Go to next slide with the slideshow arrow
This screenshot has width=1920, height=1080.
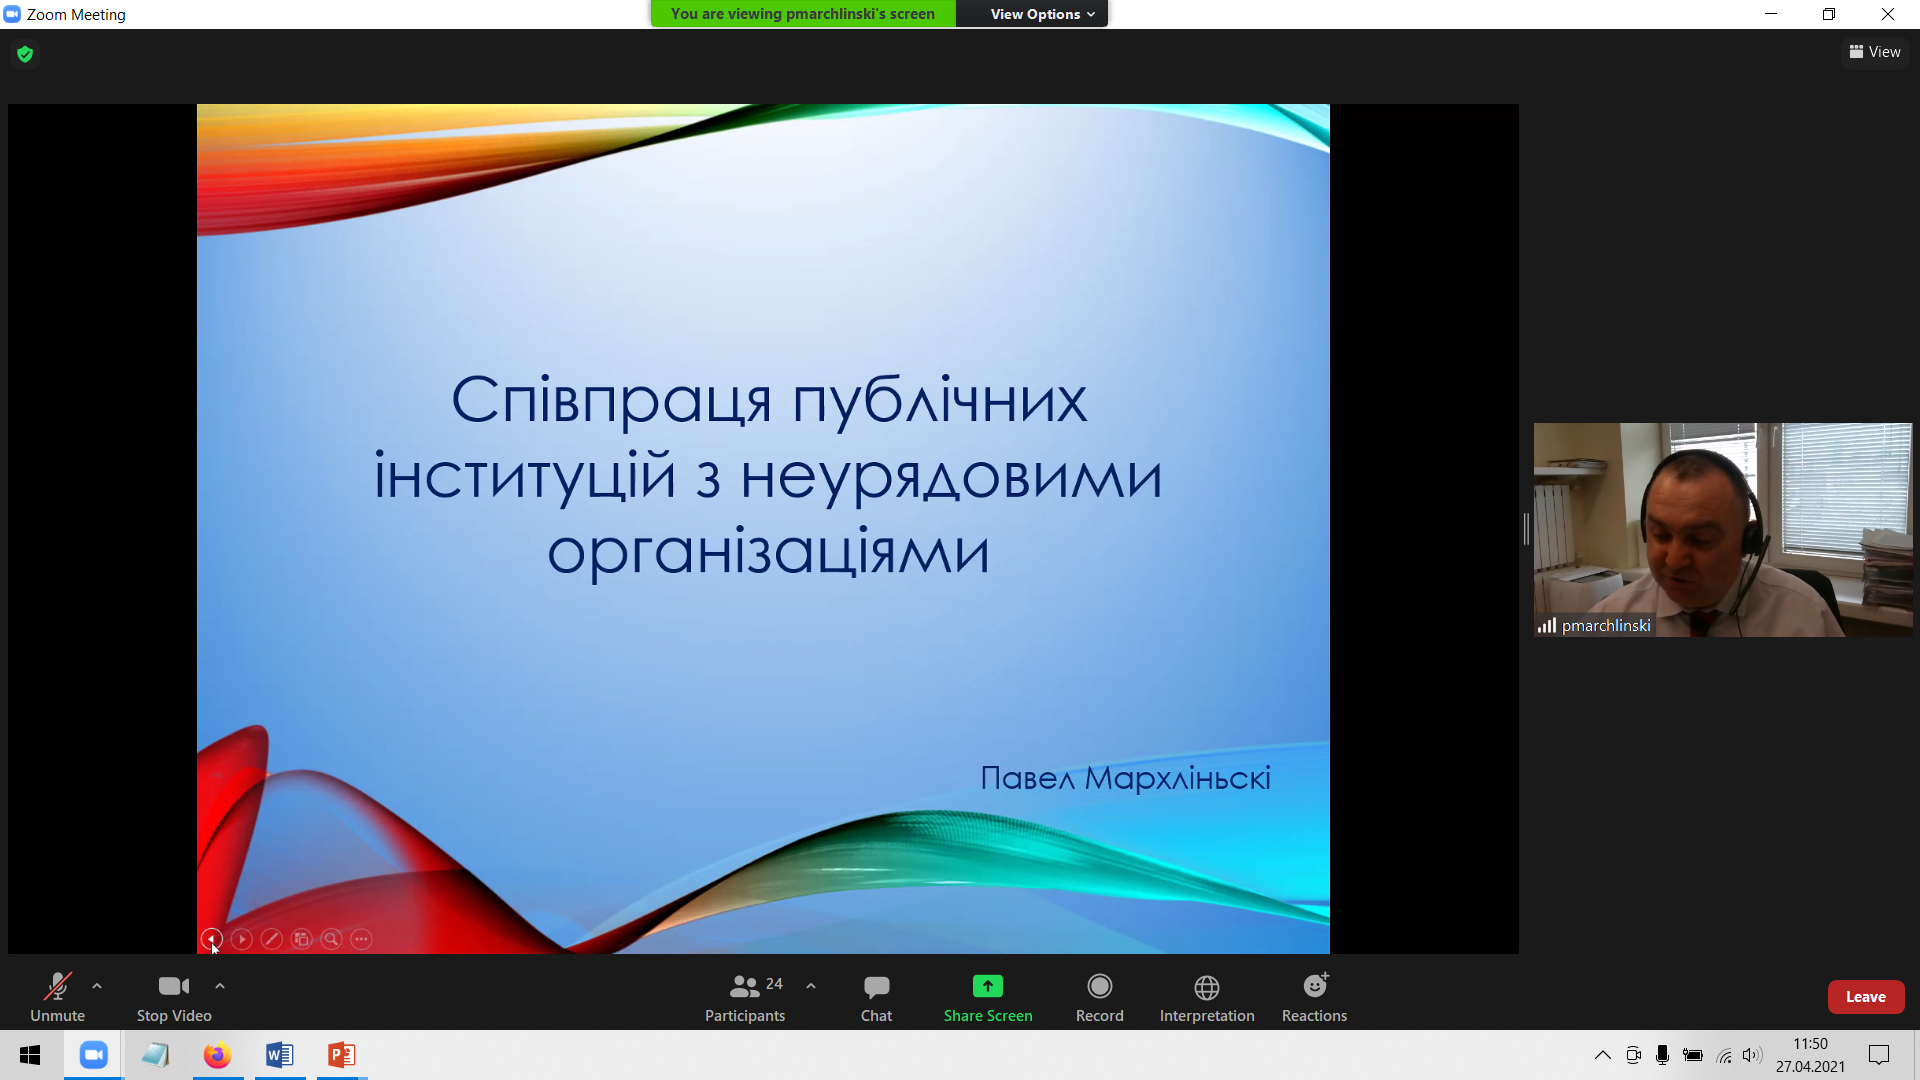coord(241,939)
